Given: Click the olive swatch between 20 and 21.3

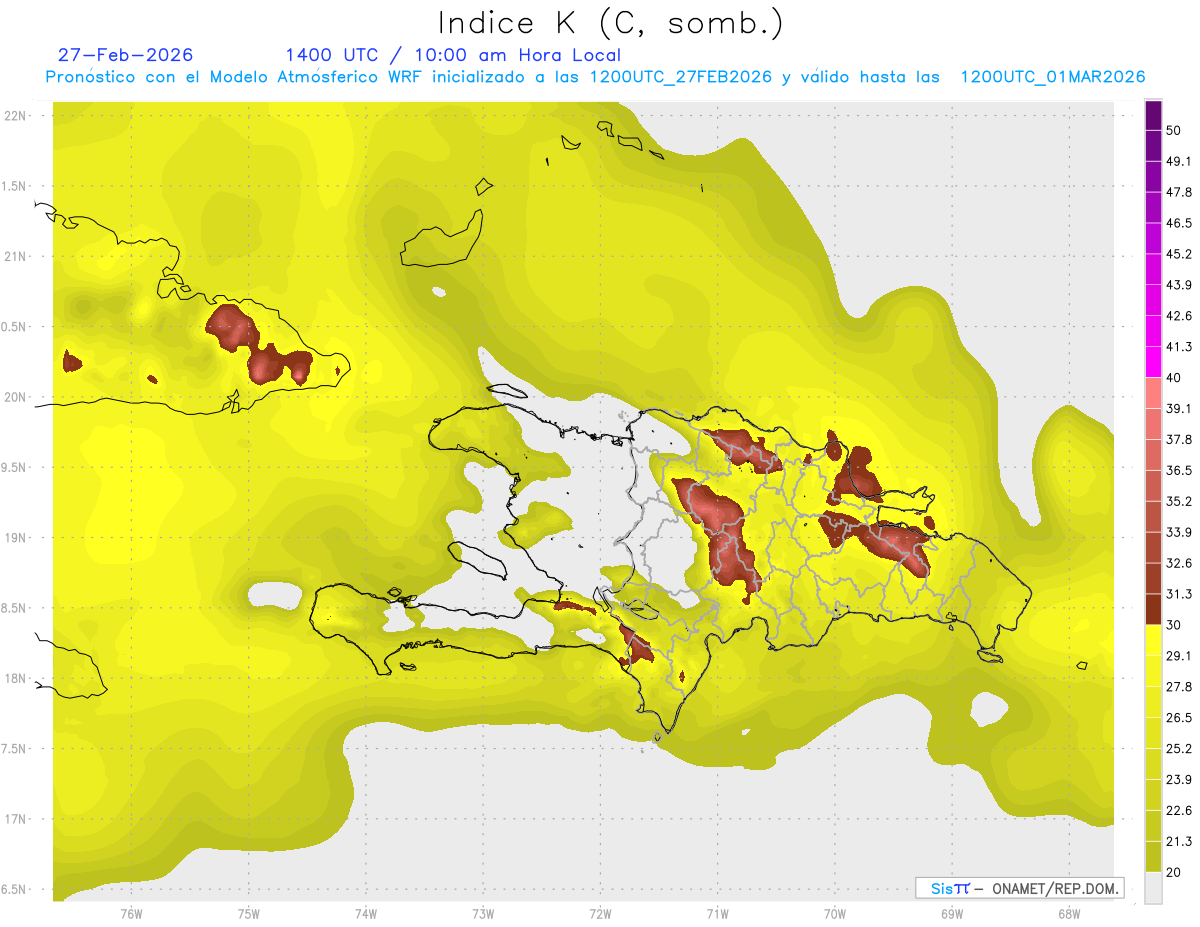Looking at the screenshot, I should coord(1153,856).
